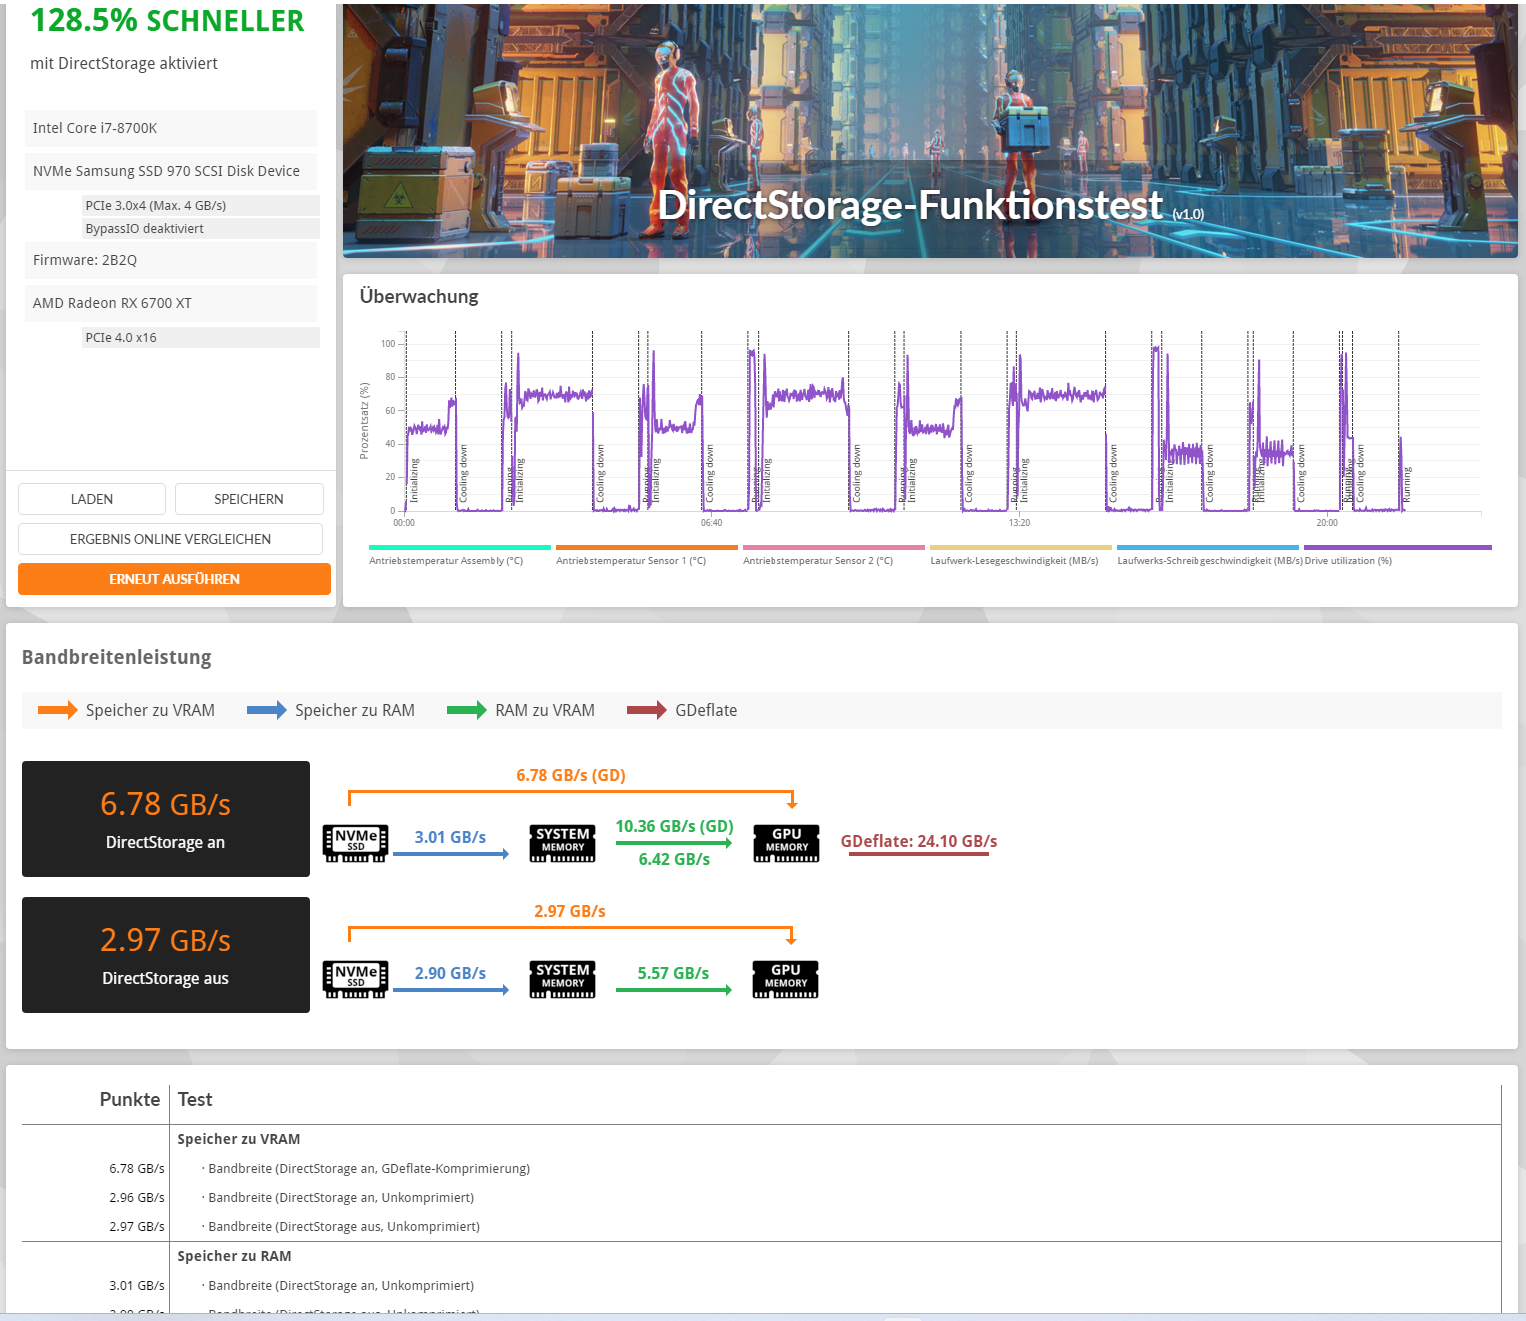Click the Überwachung drive utilization chart
This screenshot has height=1321, width=1526.
pyautogui.click(x=942, y=422)
